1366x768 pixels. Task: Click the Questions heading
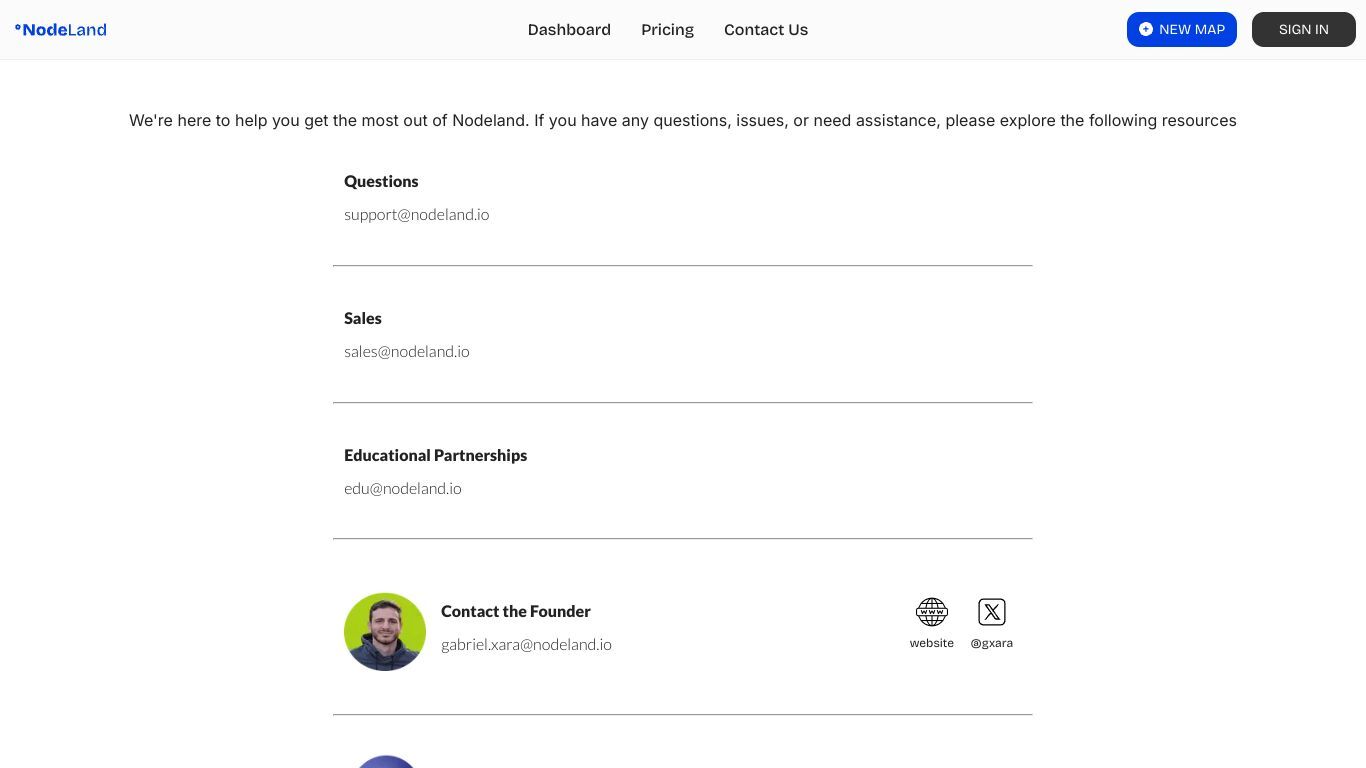click(381, 181)
